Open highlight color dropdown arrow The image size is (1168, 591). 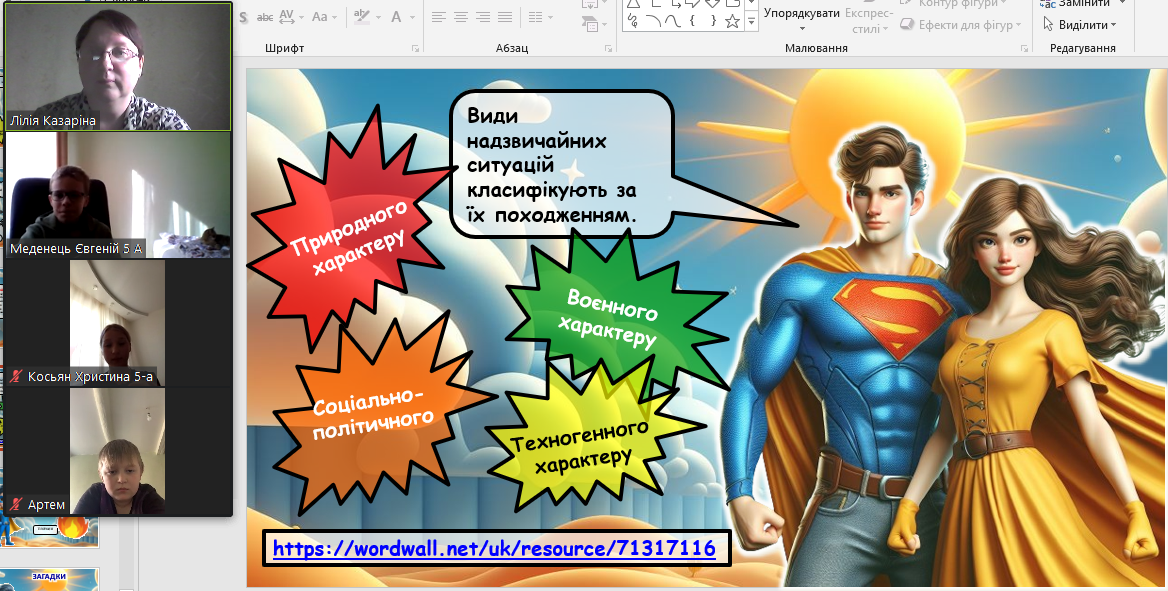coord(379,17)
